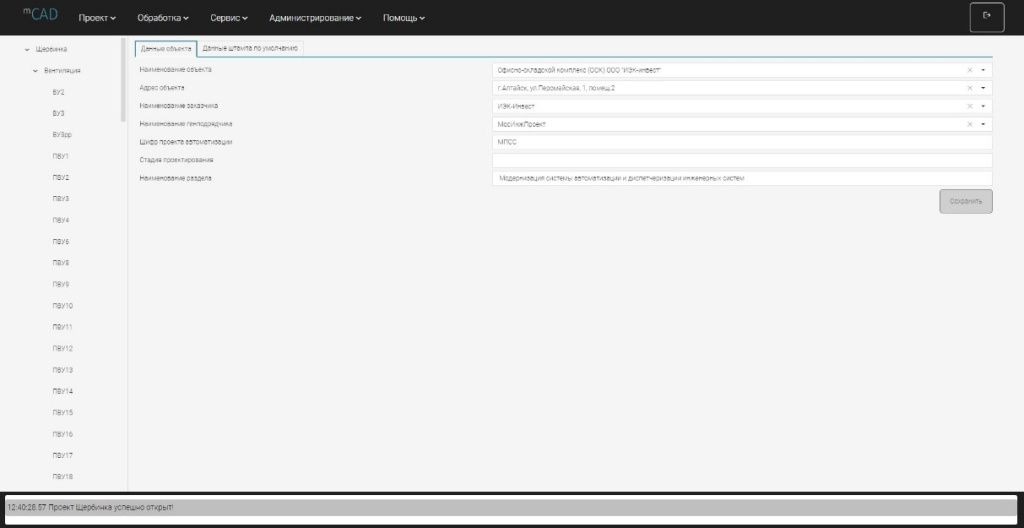Screen dimensions: 1024x528
Task: Click the logout icon in top-right corner
Action: pos(986,17)
